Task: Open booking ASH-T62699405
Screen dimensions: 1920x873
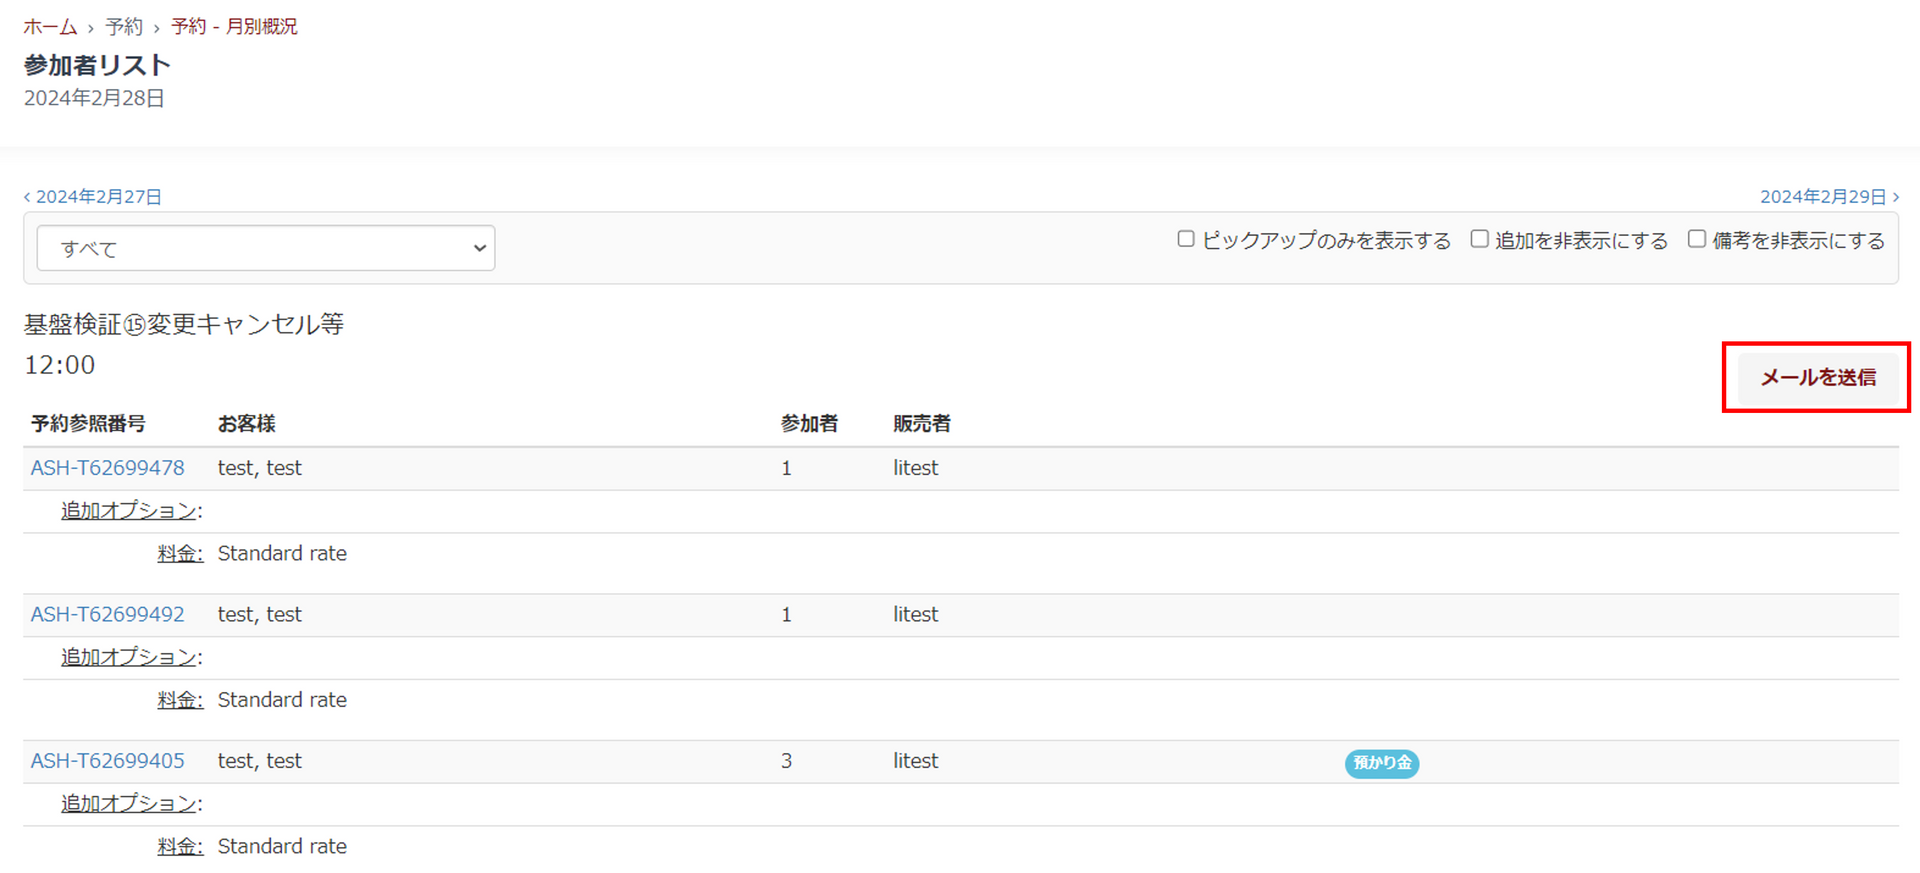Action: (108, 761)
